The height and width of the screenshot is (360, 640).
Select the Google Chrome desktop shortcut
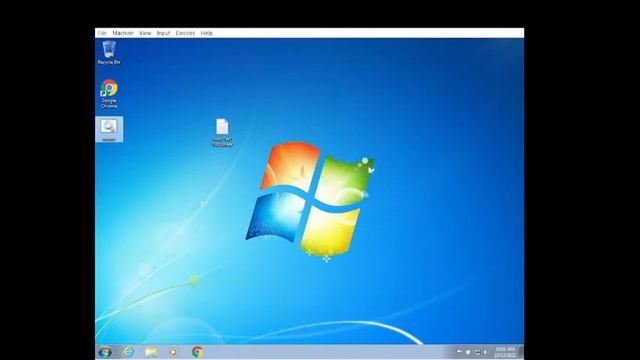(109, 94)
